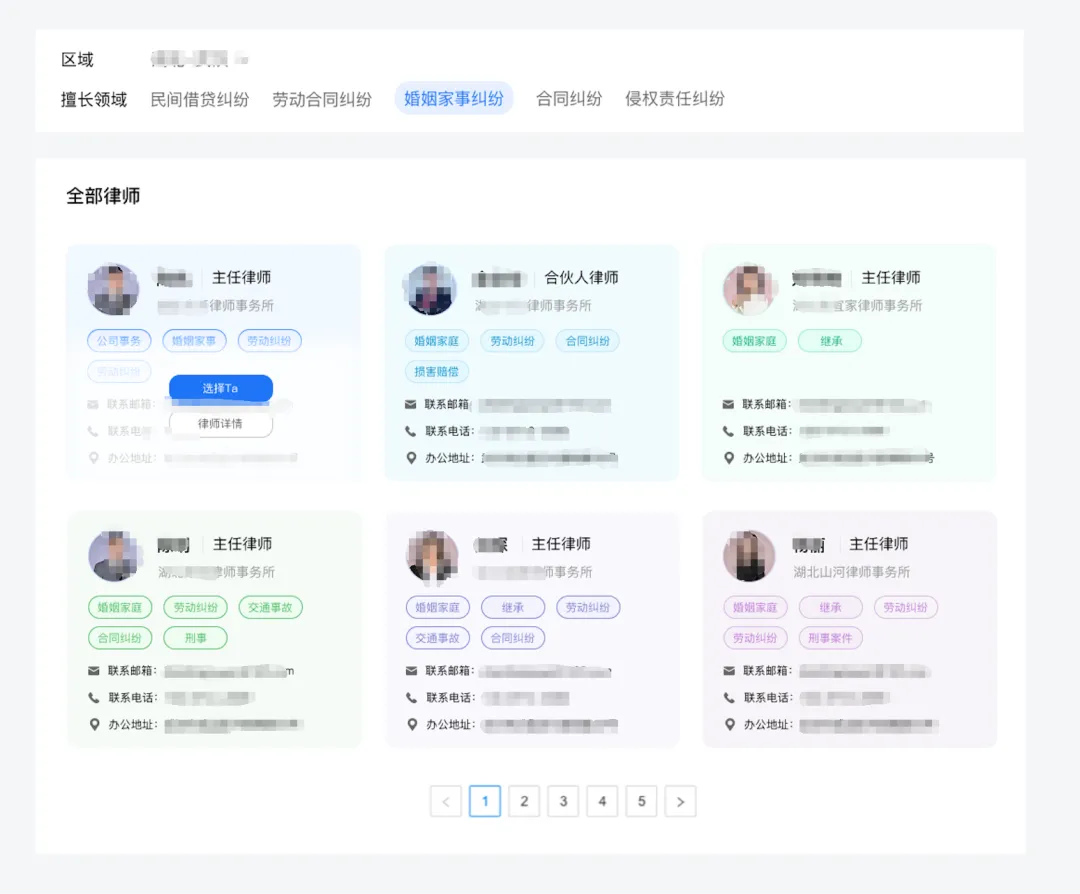The image size is (1080, 894).
Task: Toggle the 婚姻家庭 specialty tag on the second card
Action: pyautogui.click(x=436, y=340)
